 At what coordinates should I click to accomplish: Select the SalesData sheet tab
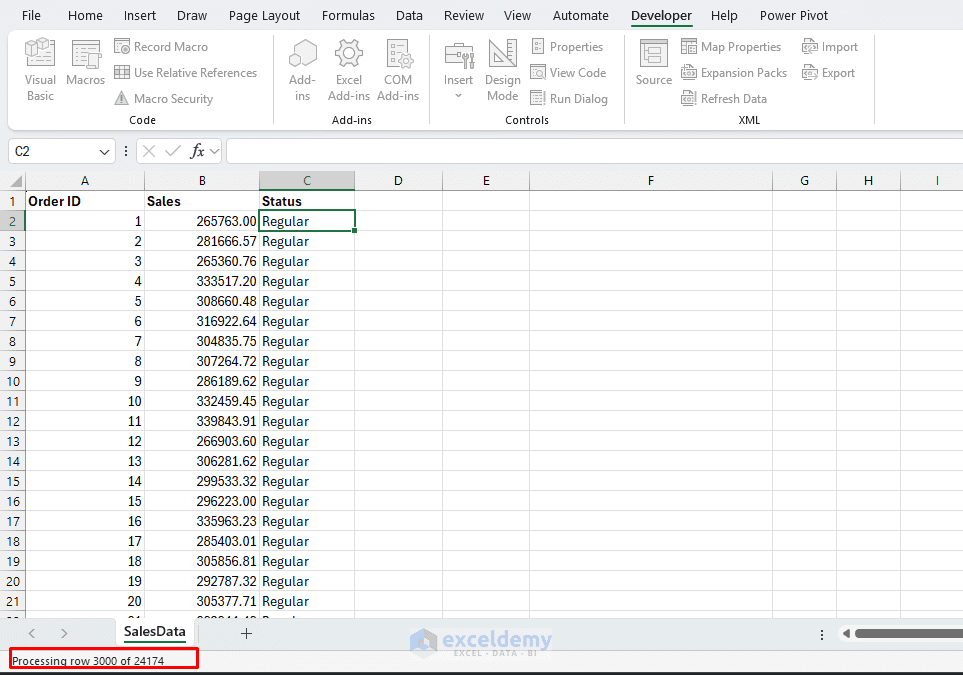(155, 632)
